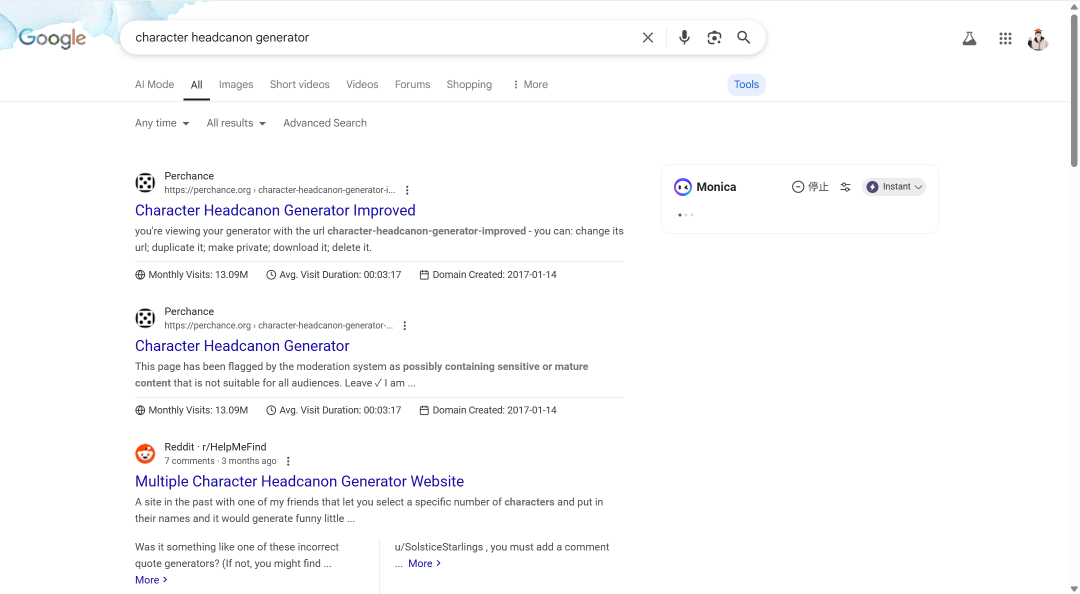
Task: Expand the More search categories menu
Action: point(530,85)
